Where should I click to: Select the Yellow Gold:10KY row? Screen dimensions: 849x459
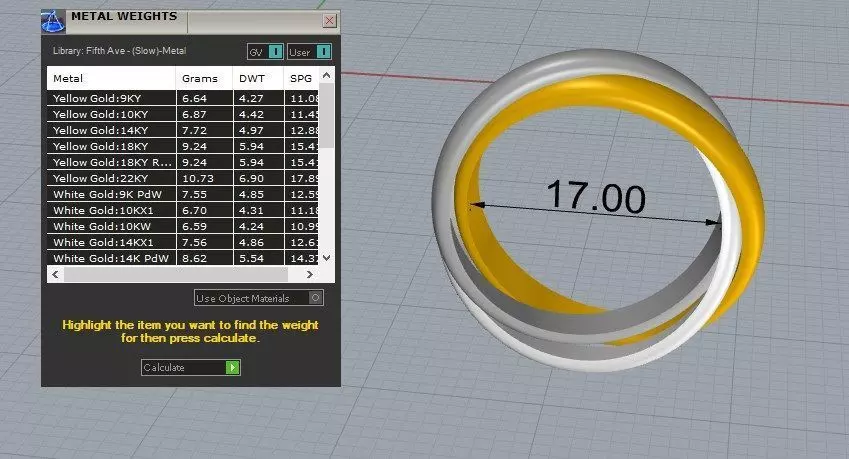183,114
